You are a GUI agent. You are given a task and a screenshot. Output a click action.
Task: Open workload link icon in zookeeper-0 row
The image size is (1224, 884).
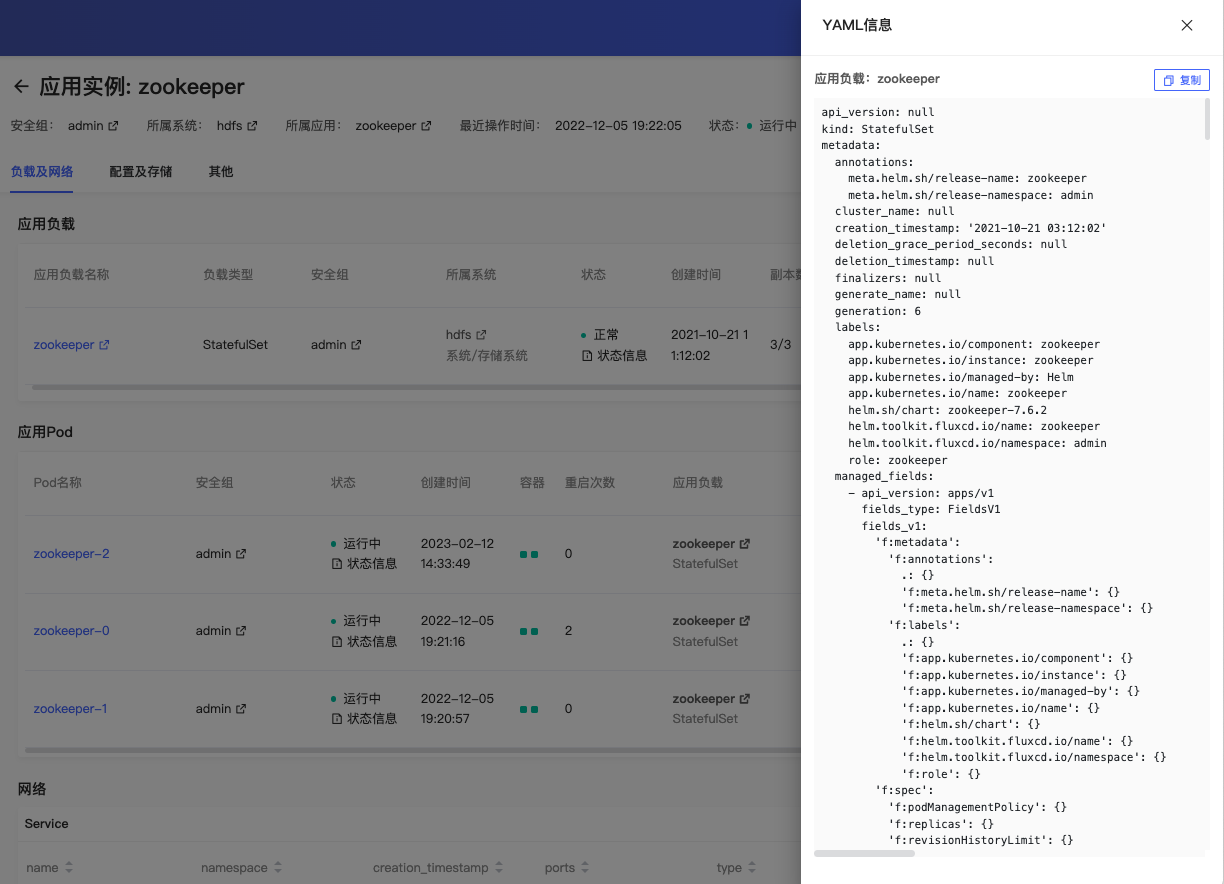point(744,621)
